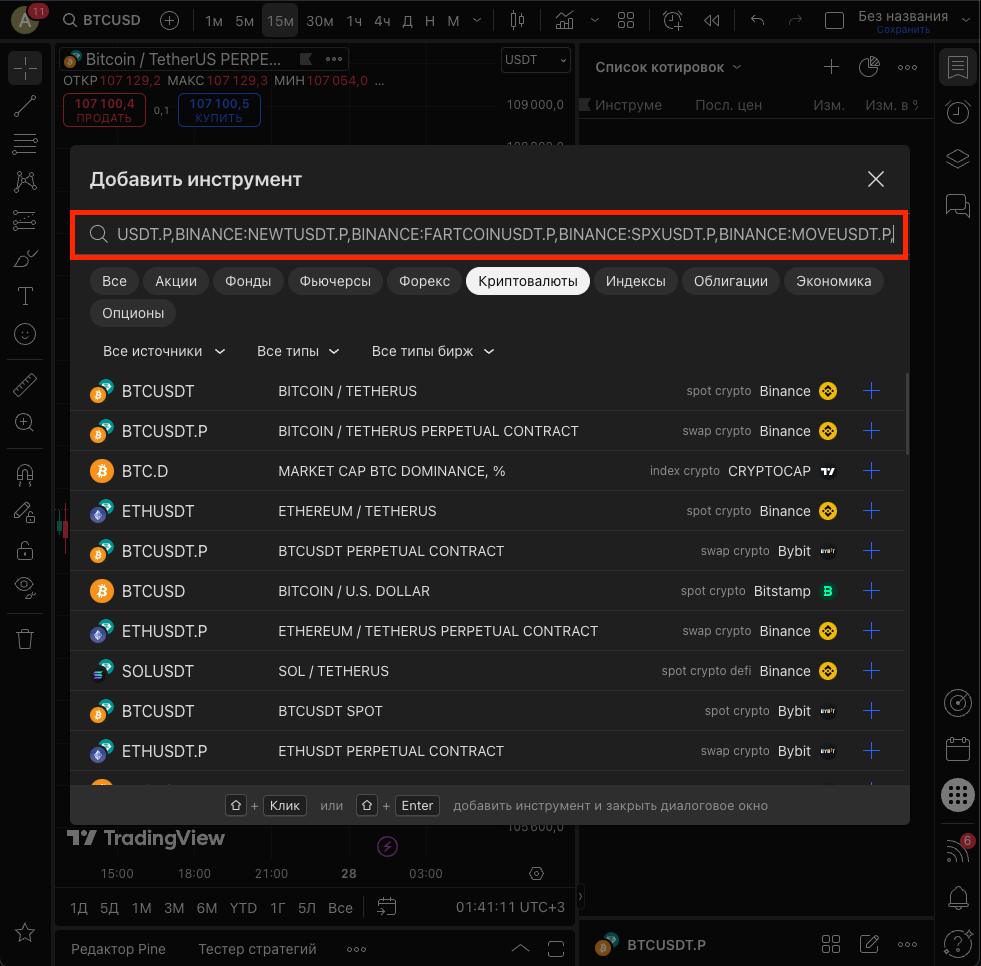This screenshot has width=981, height=966.
Task: Toggle lock all drawings
Action: [x=25, y=551]
